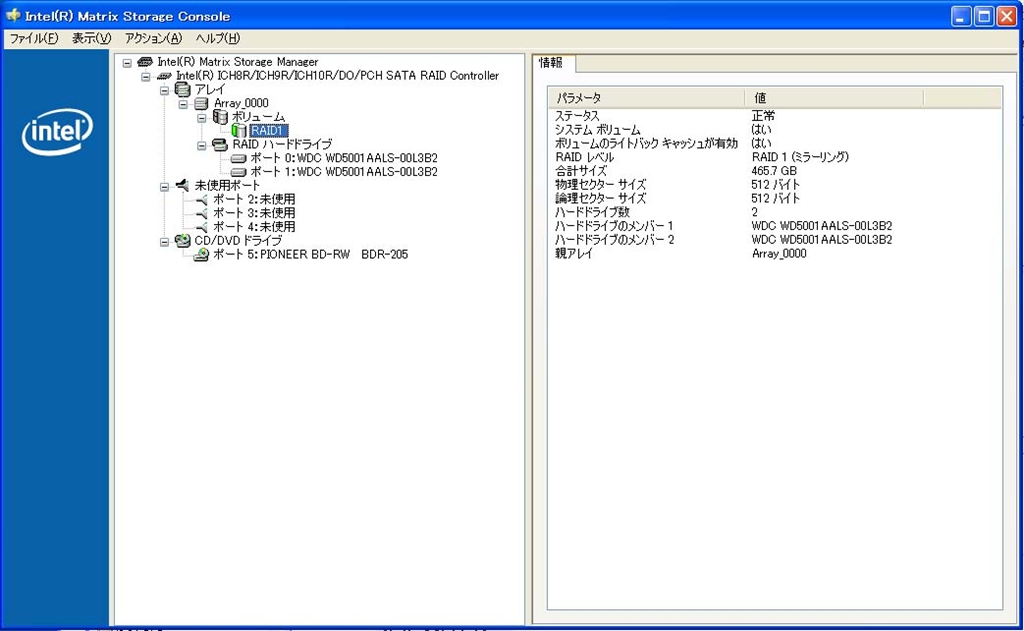Click the Array_0000 value in info table
The image size is (1024, 631).
tap(779, 253)
